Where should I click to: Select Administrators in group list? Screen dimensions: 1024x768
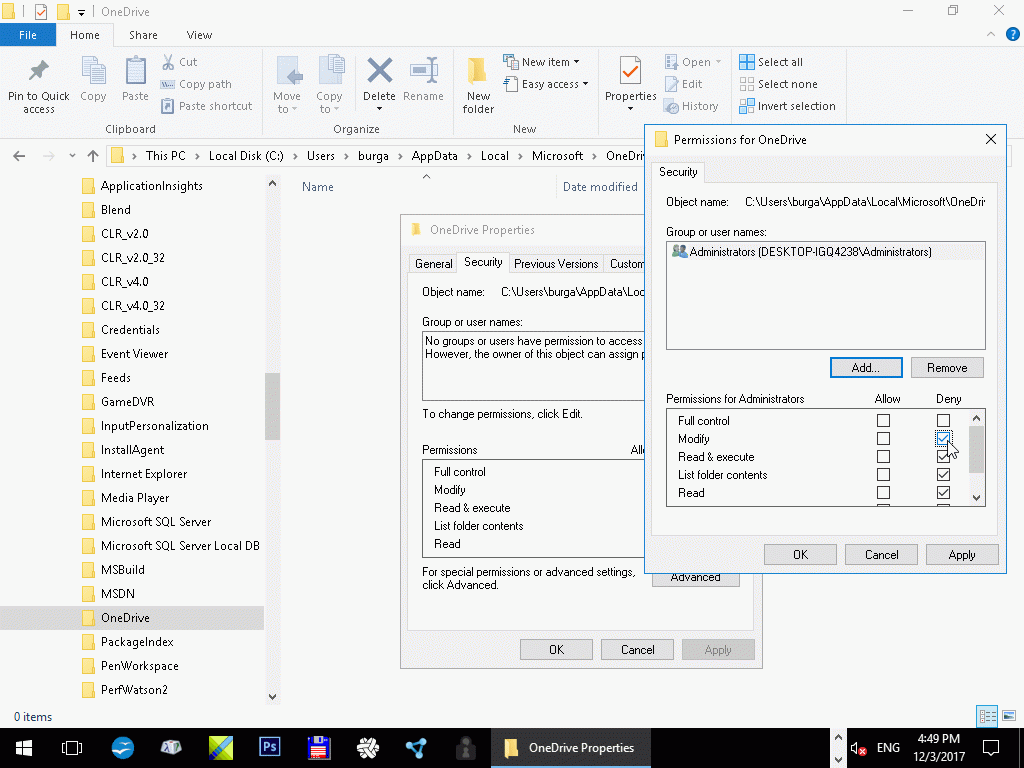825,251
